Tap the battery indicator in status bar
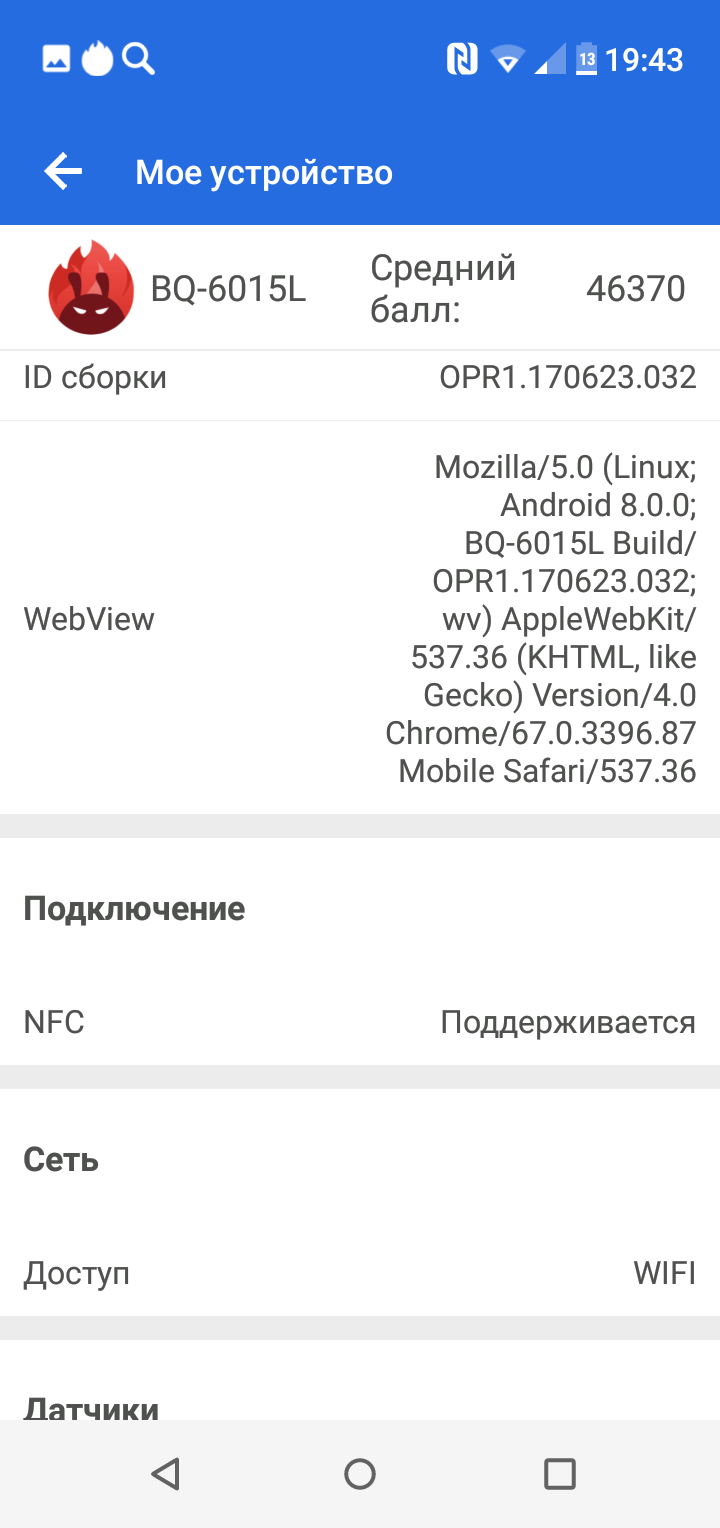The image size is (720, 1528). (x=587, y=59)
